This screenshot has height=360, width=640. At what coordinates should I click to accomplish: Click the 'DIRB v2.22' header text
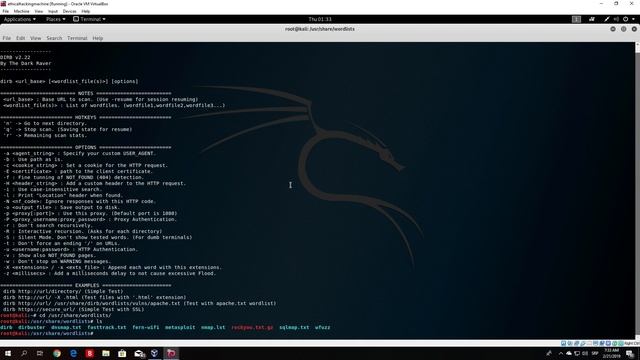click(x=15, y=58)
